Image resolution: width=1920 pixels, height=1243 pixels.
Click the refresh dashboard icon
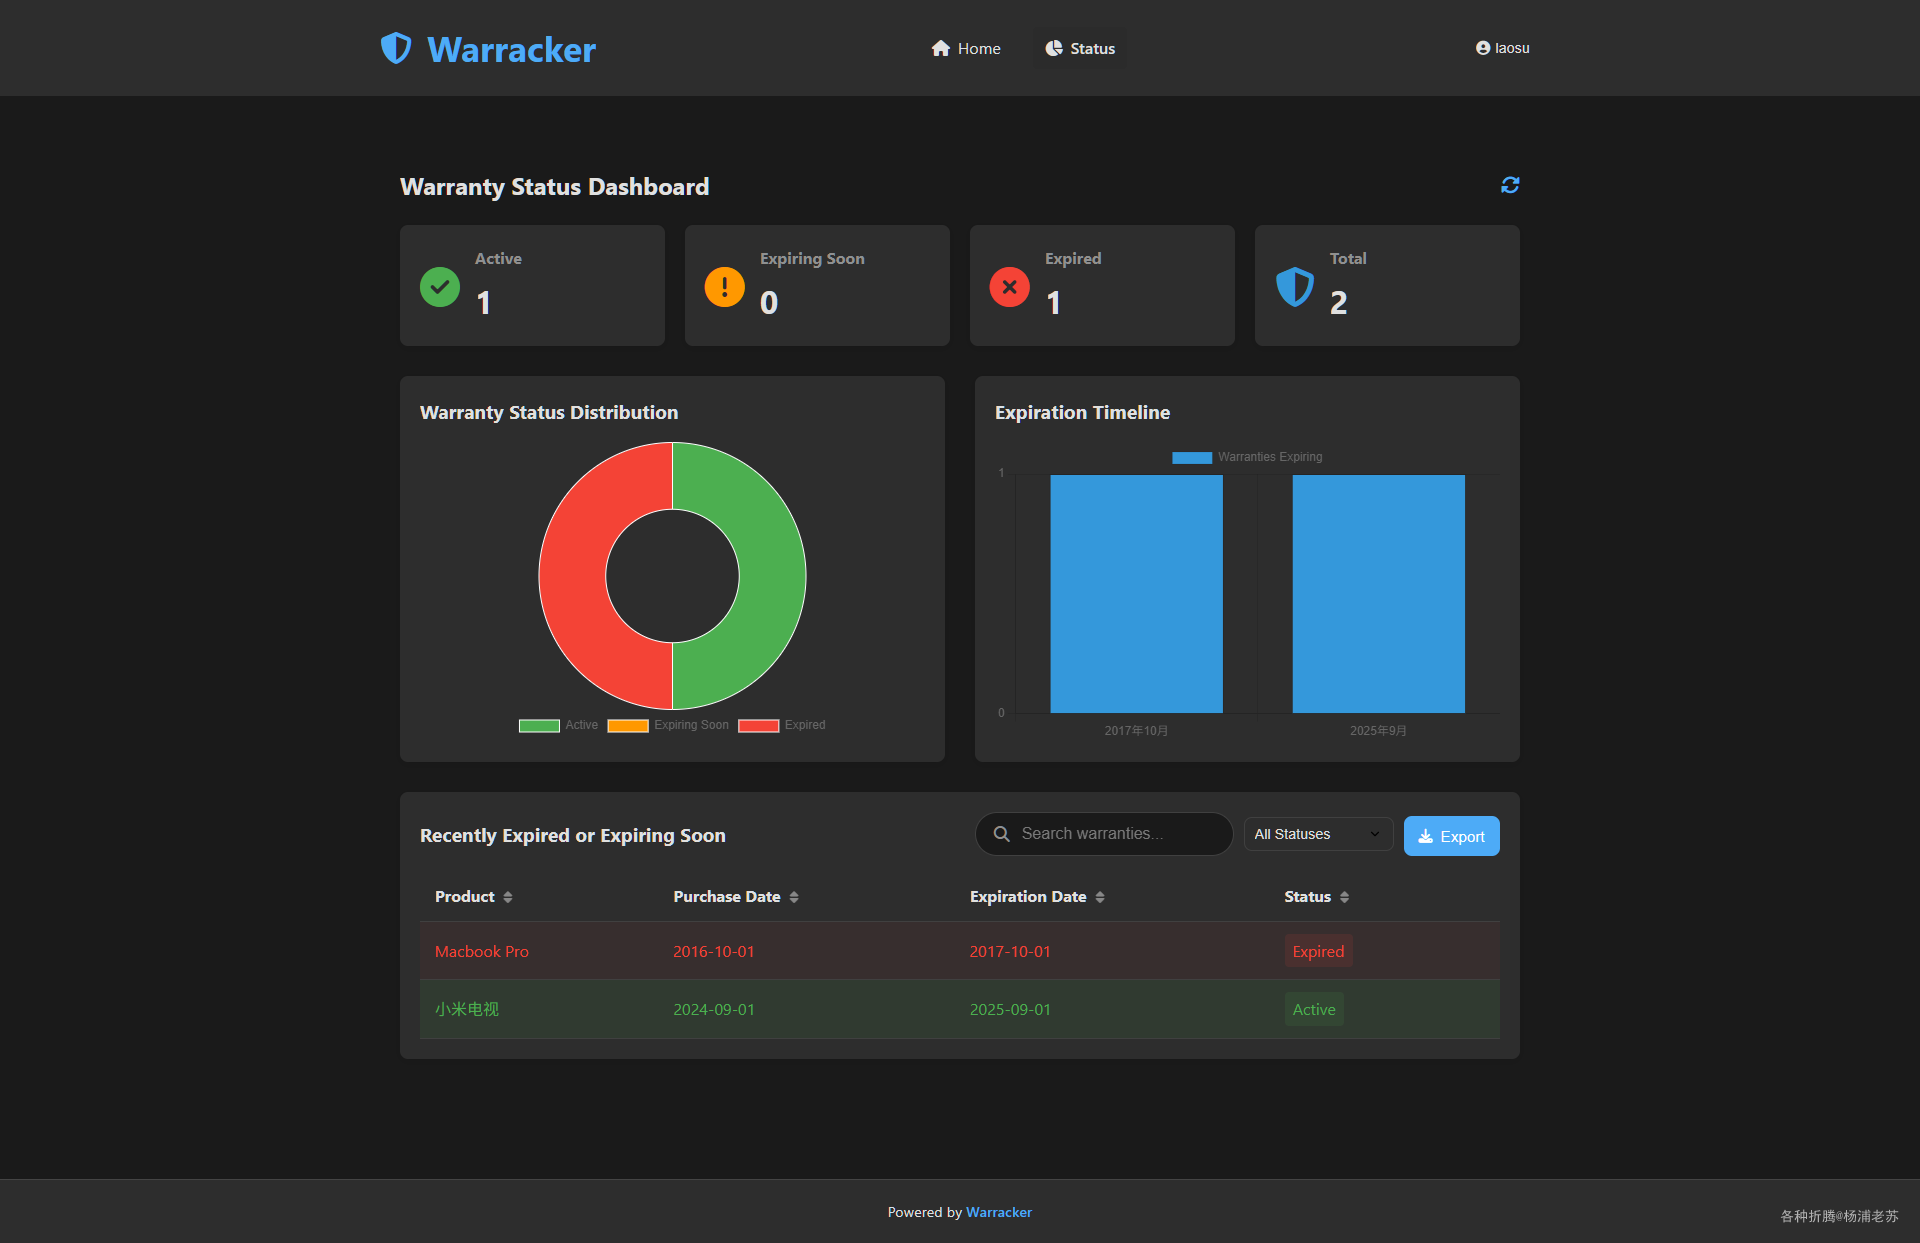1510,185
